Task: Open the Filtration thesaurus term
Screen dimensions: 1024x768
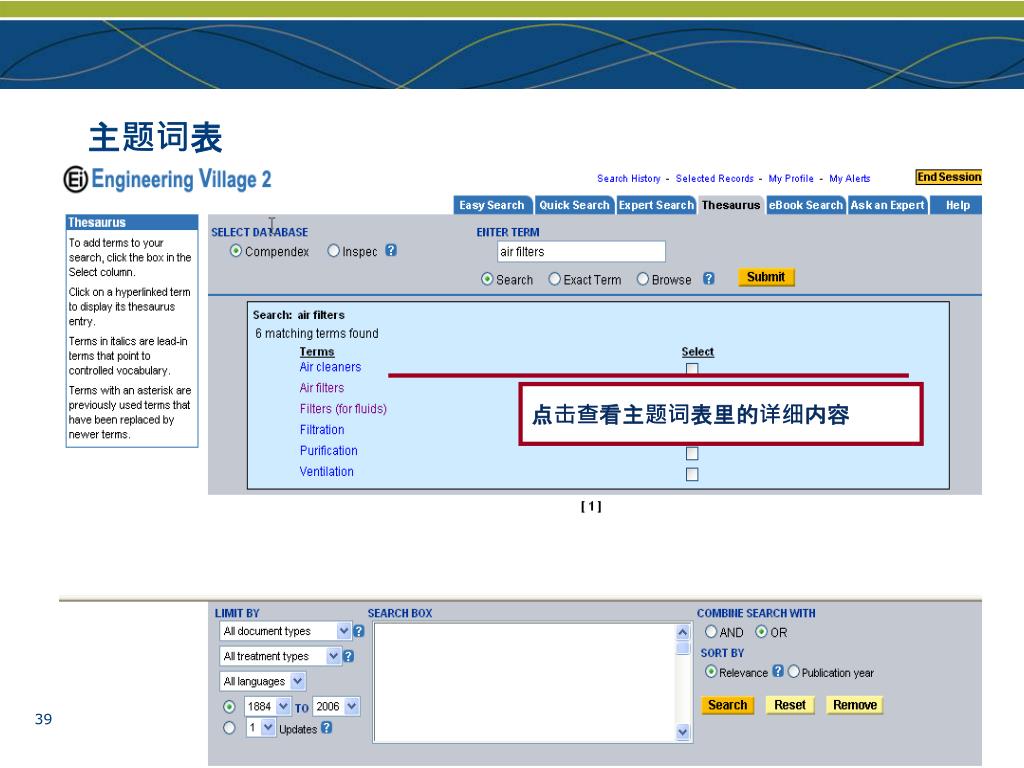Action: point(322,430)
